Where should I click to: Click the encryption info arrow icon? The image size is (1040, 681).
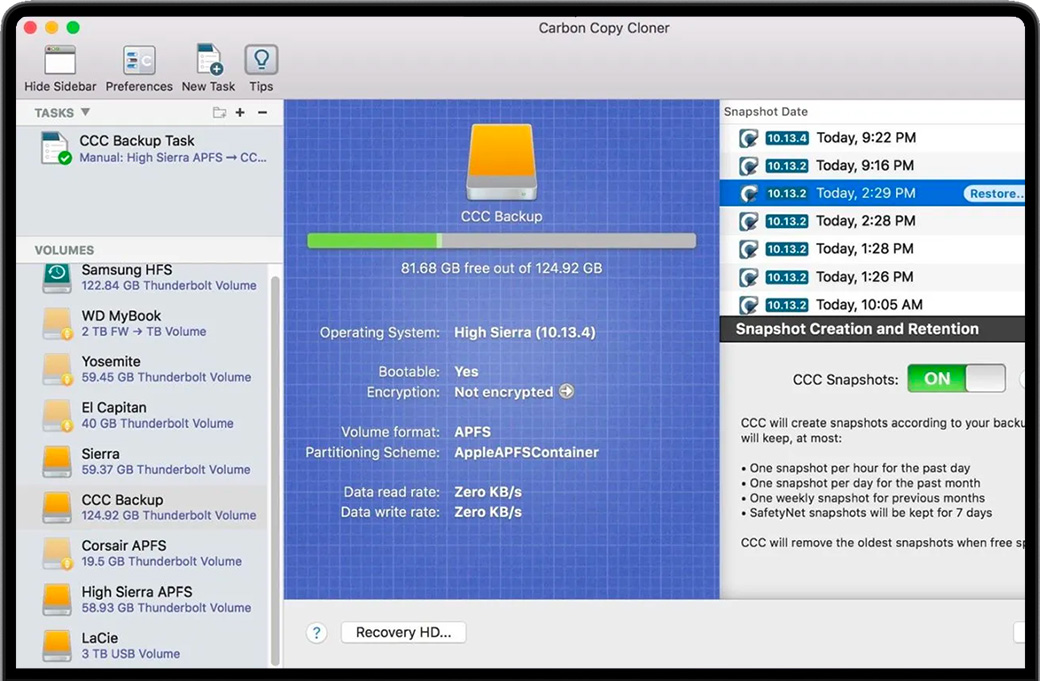pos(567,392)
